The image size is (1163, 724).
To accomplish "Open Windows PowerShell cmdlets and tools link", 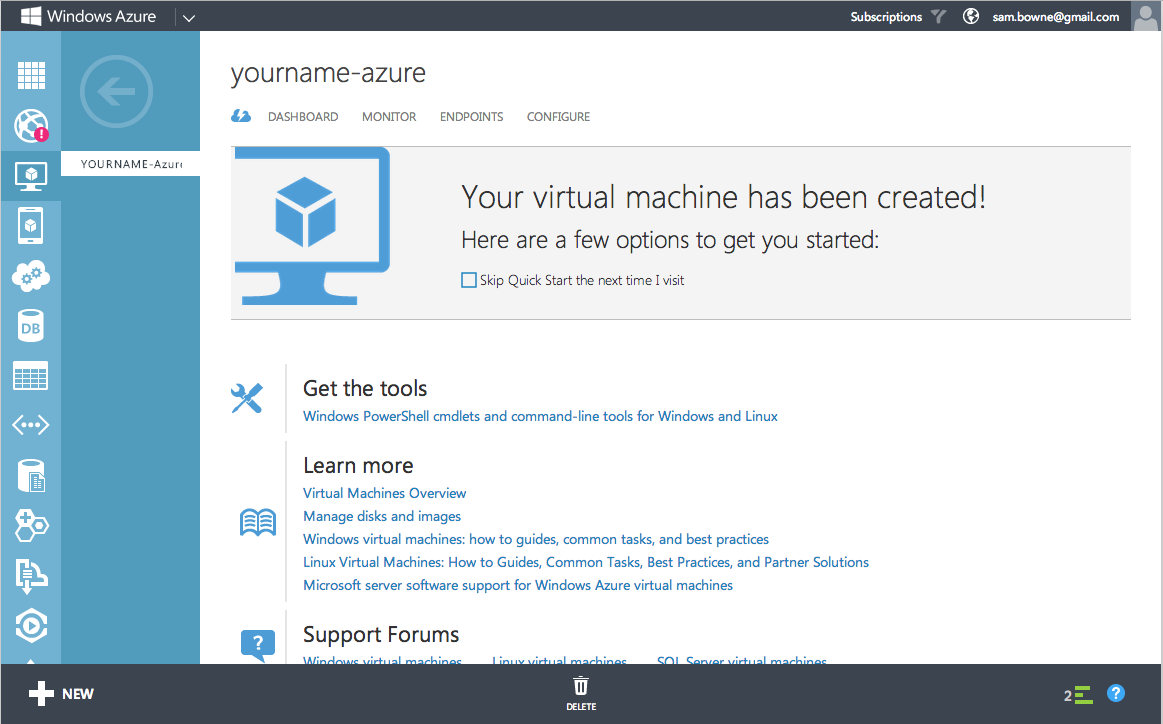I will point(541,416).
